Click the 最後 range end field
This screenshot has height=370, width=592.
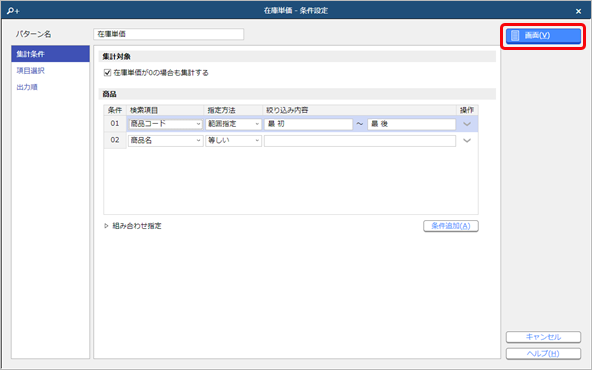(x=412, y=124)
